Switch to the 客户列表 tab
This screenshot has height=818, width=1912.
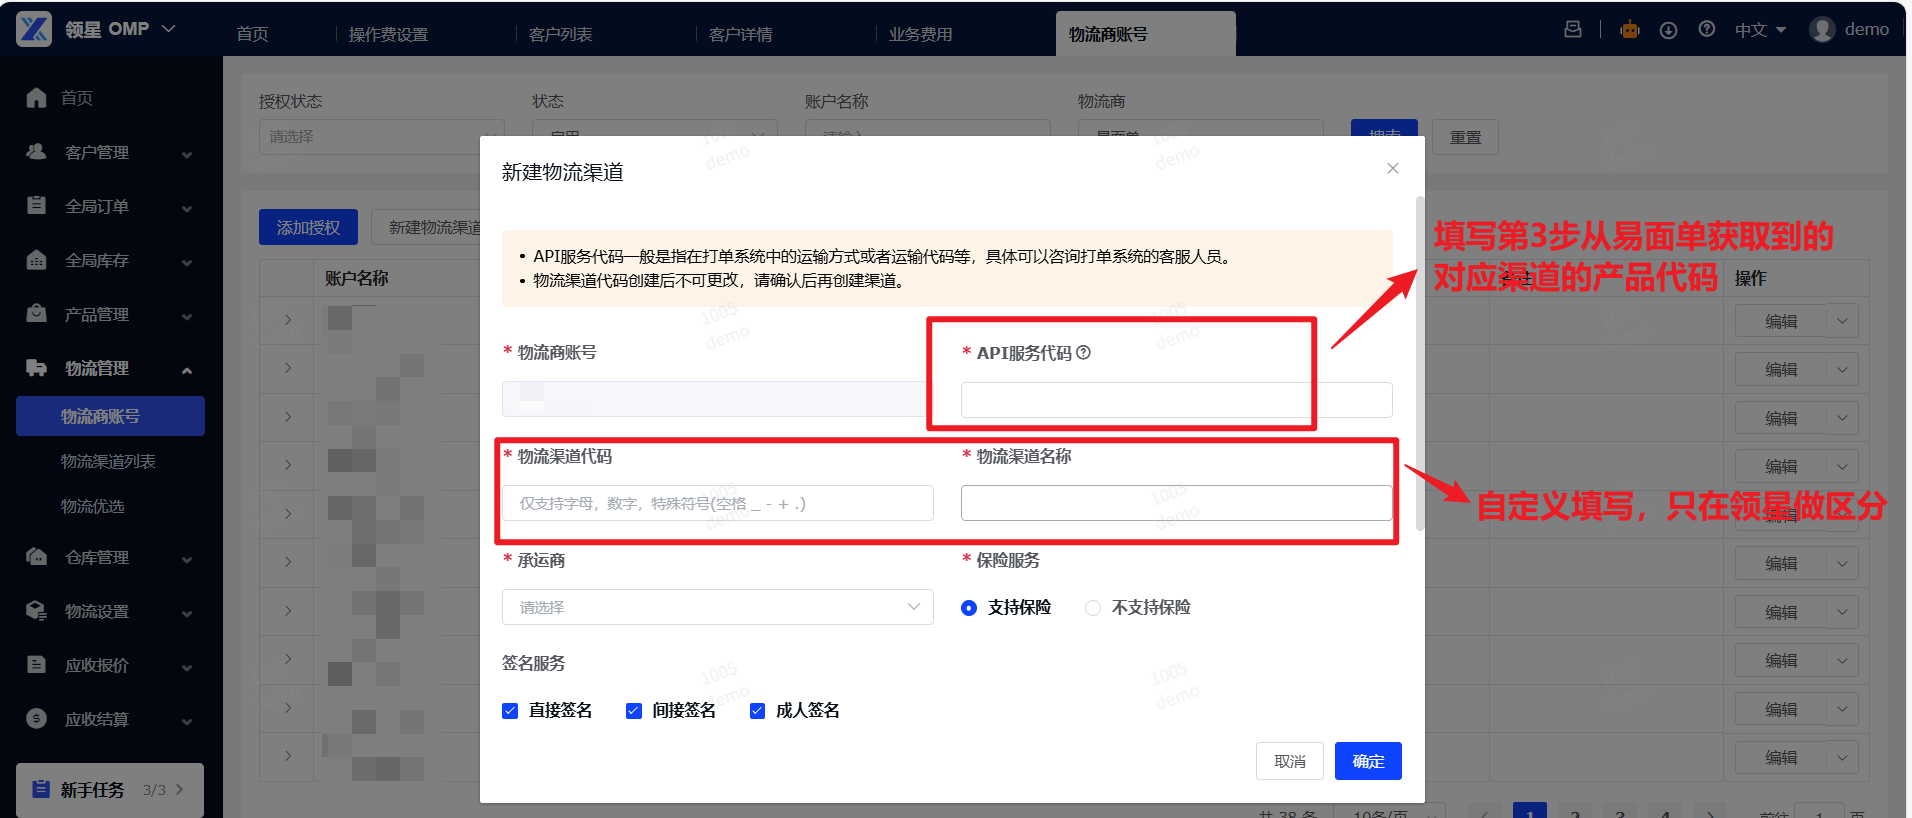tap(560, 34)
